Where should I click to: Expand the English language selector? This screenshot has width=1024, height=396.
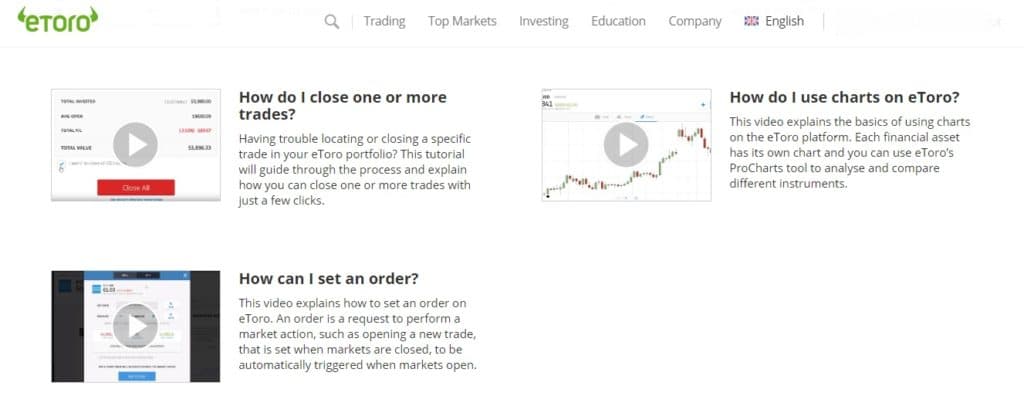(774, 21)
